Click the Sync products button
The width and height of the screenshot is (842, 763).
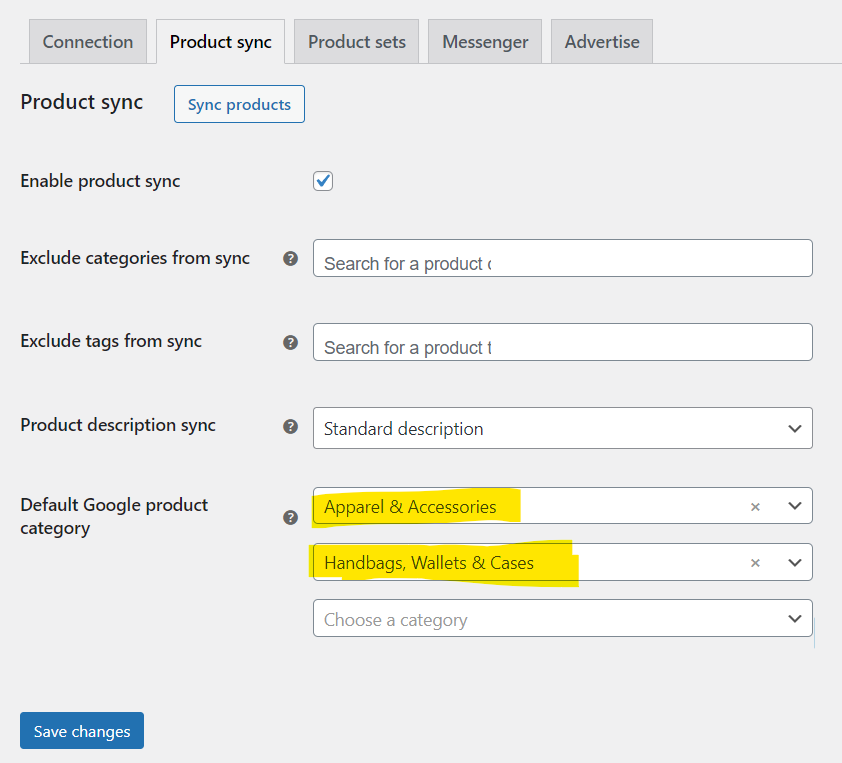point(239,104)
